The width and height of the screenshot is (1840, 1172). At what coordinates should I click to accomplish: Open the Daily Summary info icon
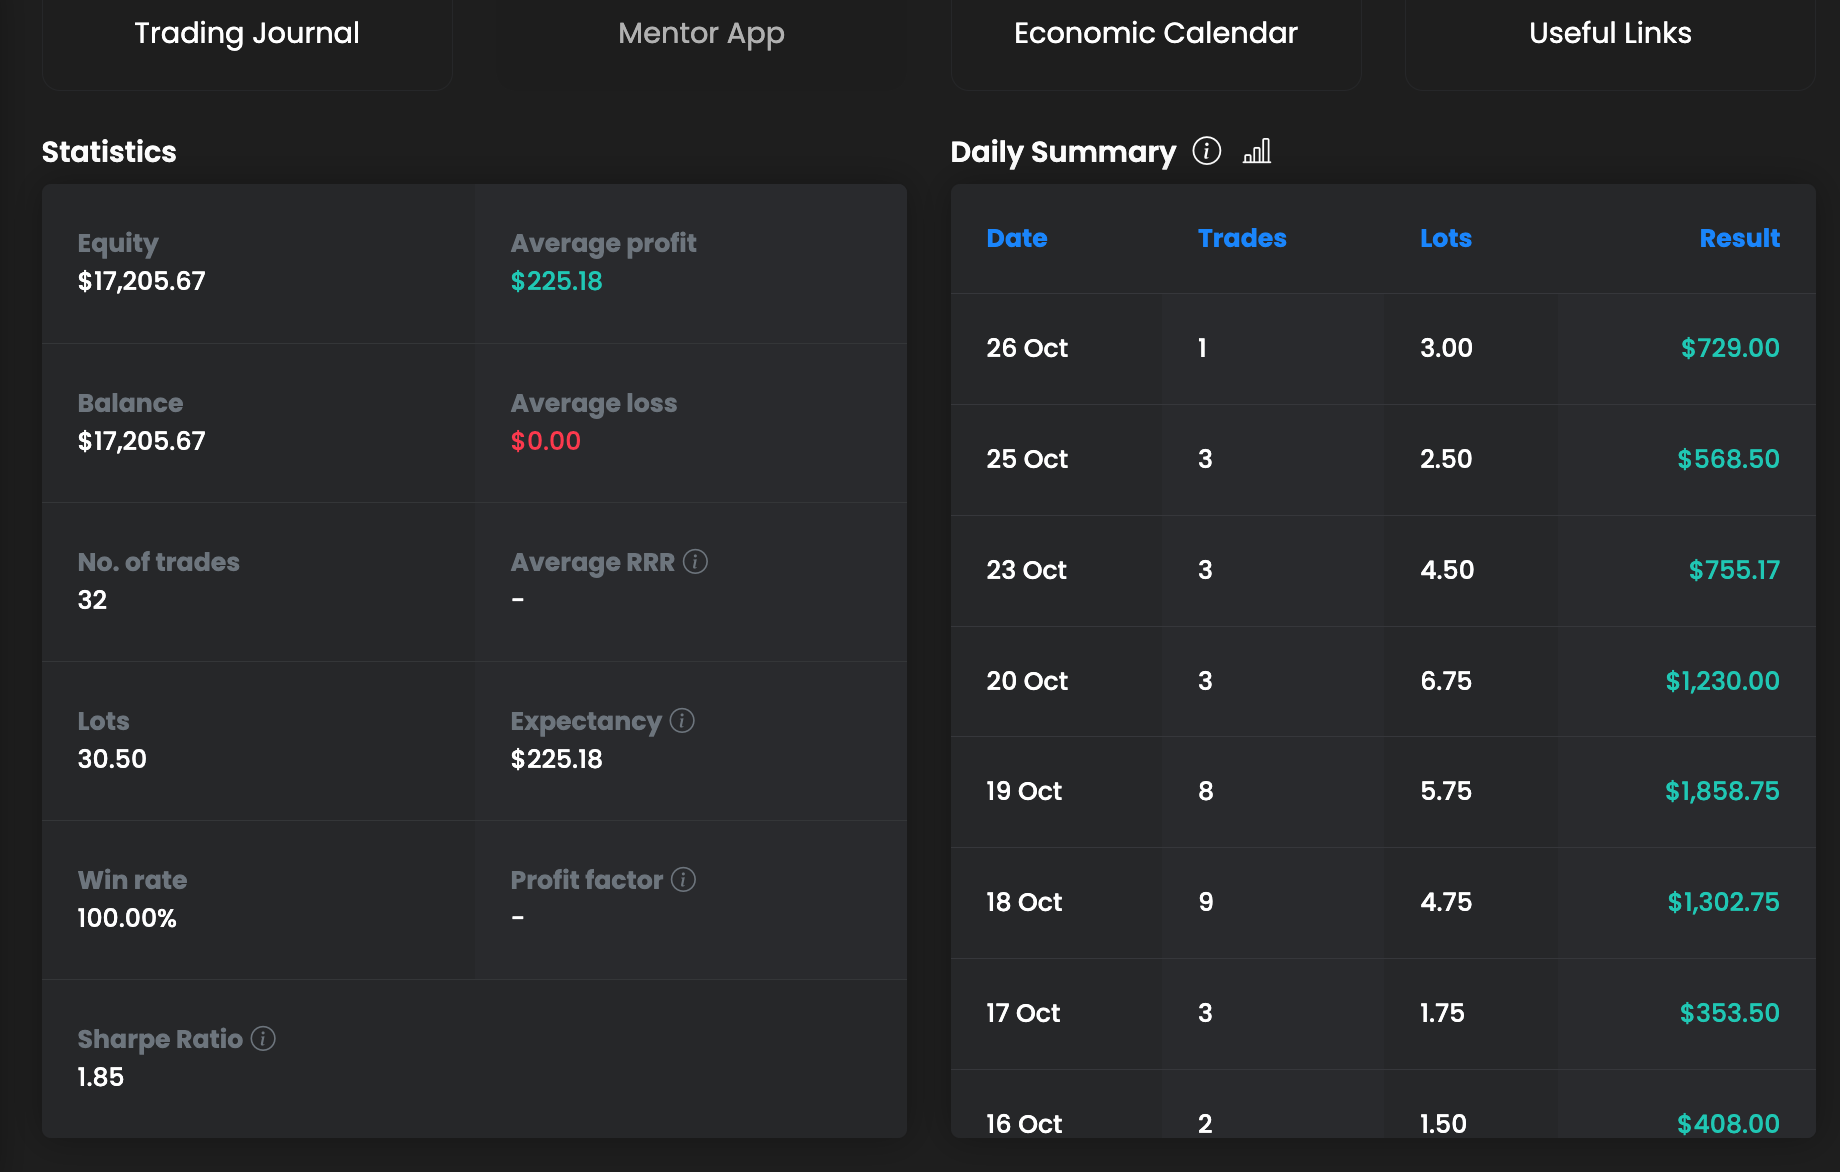(1207, 151)
